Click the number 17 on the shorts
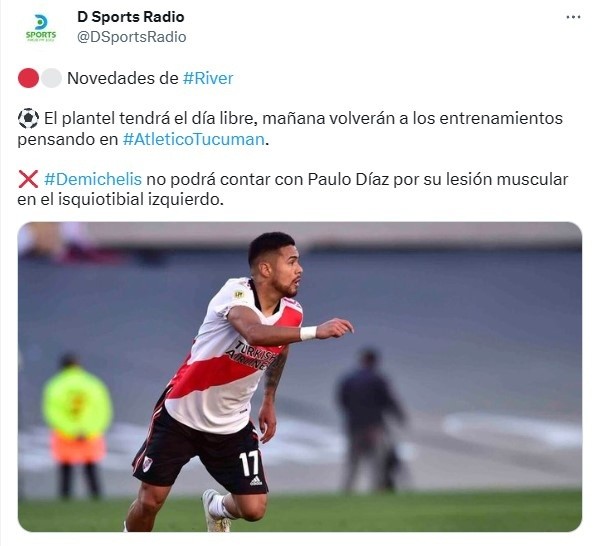Viewport: 599px width, 546px height. point(249,463)
